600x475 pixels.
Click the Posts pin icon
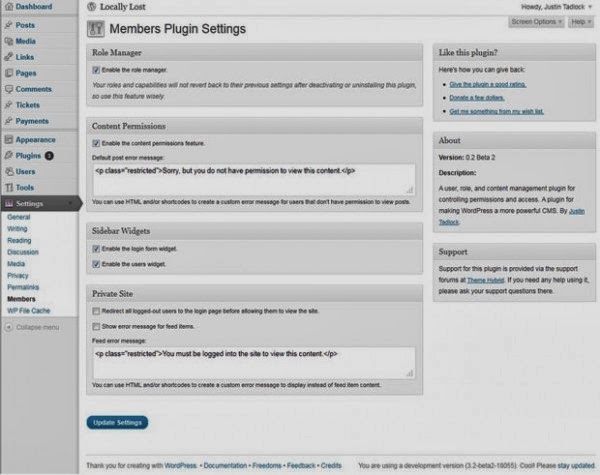(9, 25)
